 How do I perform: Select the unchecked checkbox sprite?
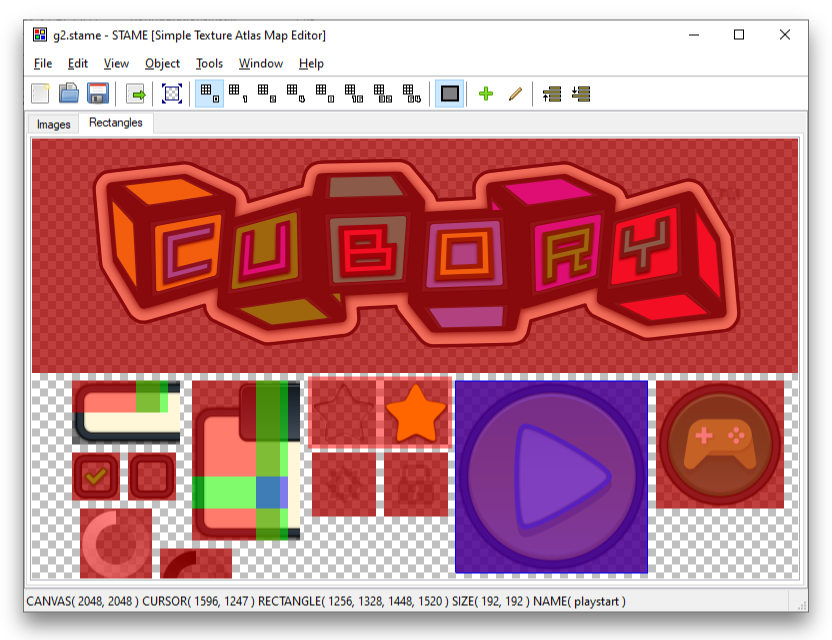[x=152, y=476]
